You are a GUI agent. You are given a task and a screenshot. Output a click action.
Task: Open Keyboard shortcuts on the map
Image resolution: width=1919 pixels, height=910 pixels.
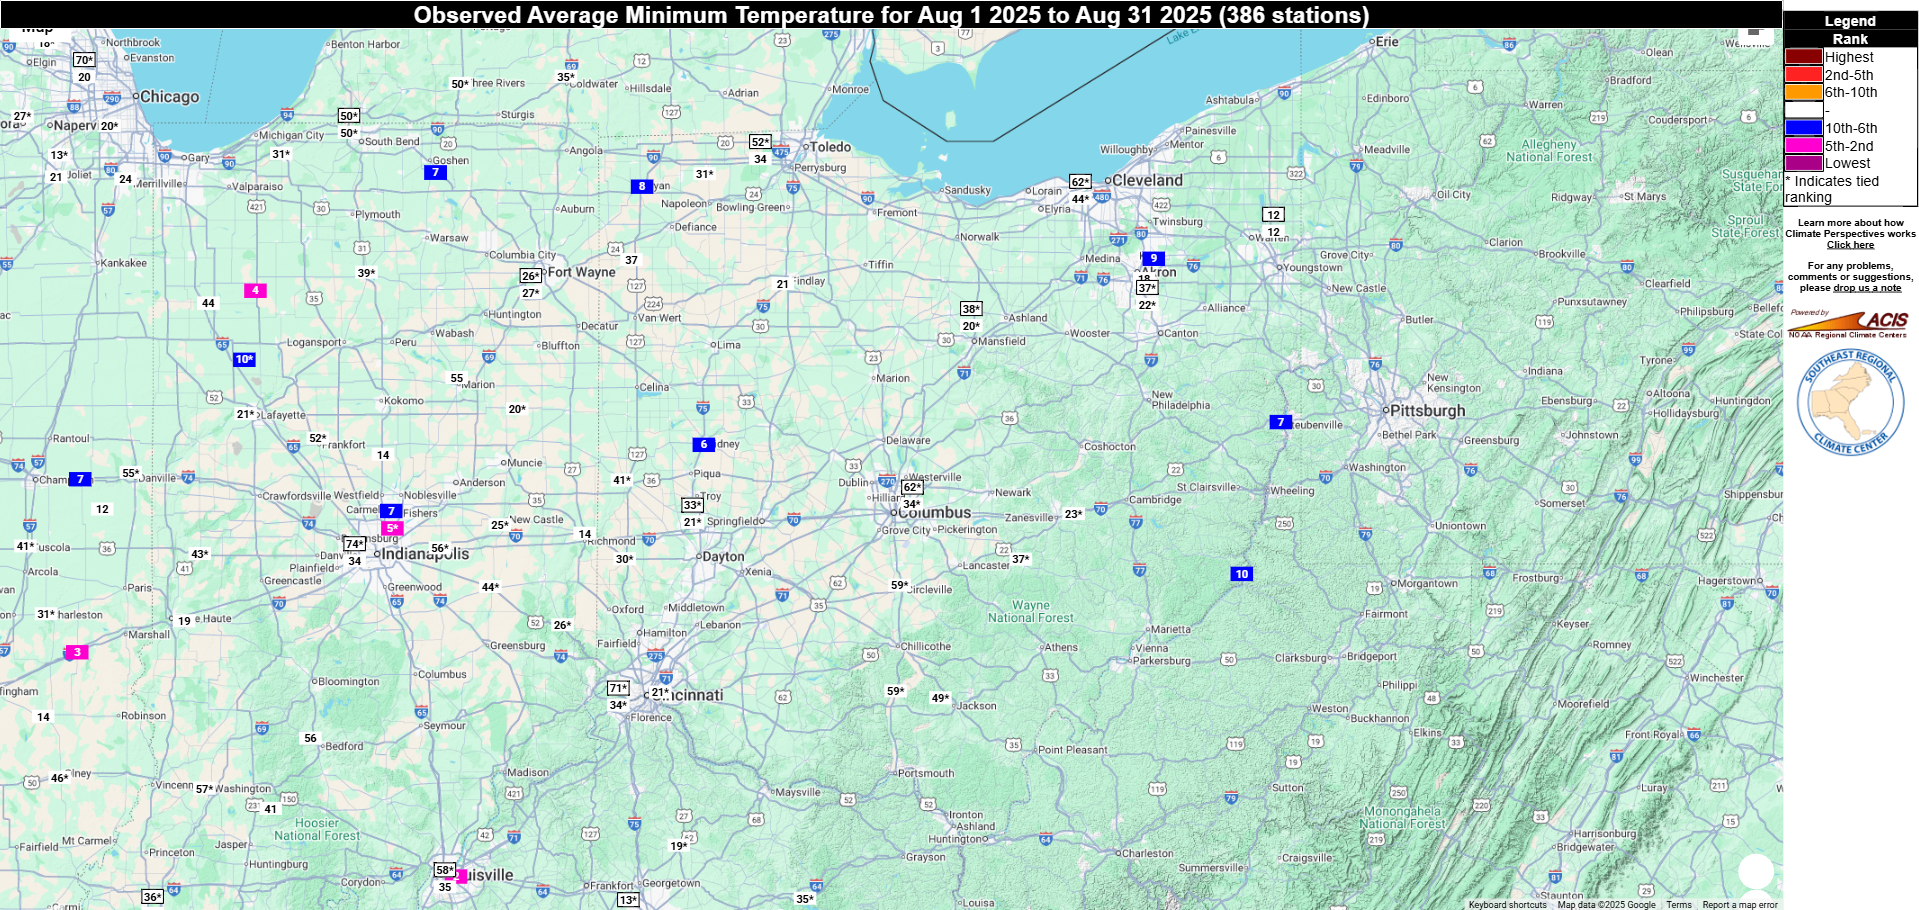(1507, 905)
